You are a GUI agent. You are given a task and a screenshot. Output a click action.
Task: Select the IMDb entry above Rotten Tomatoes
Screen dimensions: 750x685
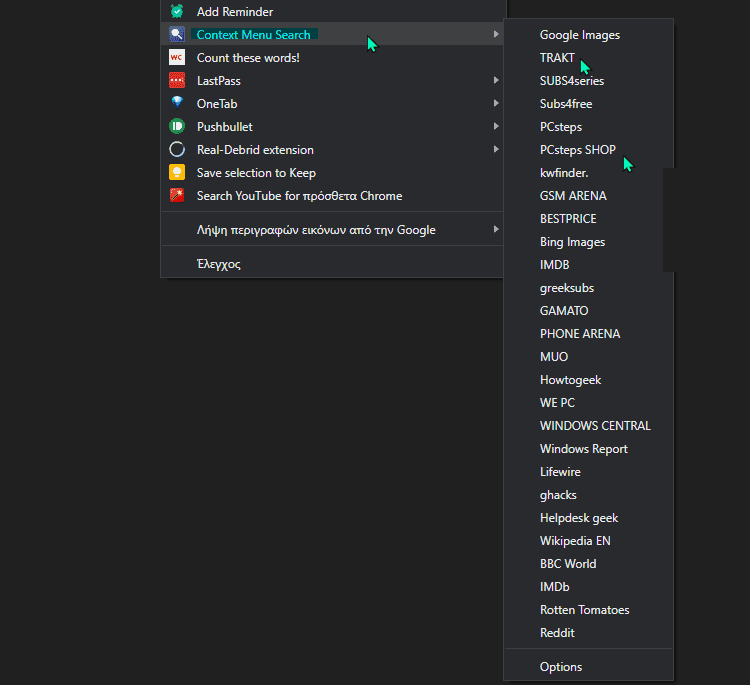589,586
